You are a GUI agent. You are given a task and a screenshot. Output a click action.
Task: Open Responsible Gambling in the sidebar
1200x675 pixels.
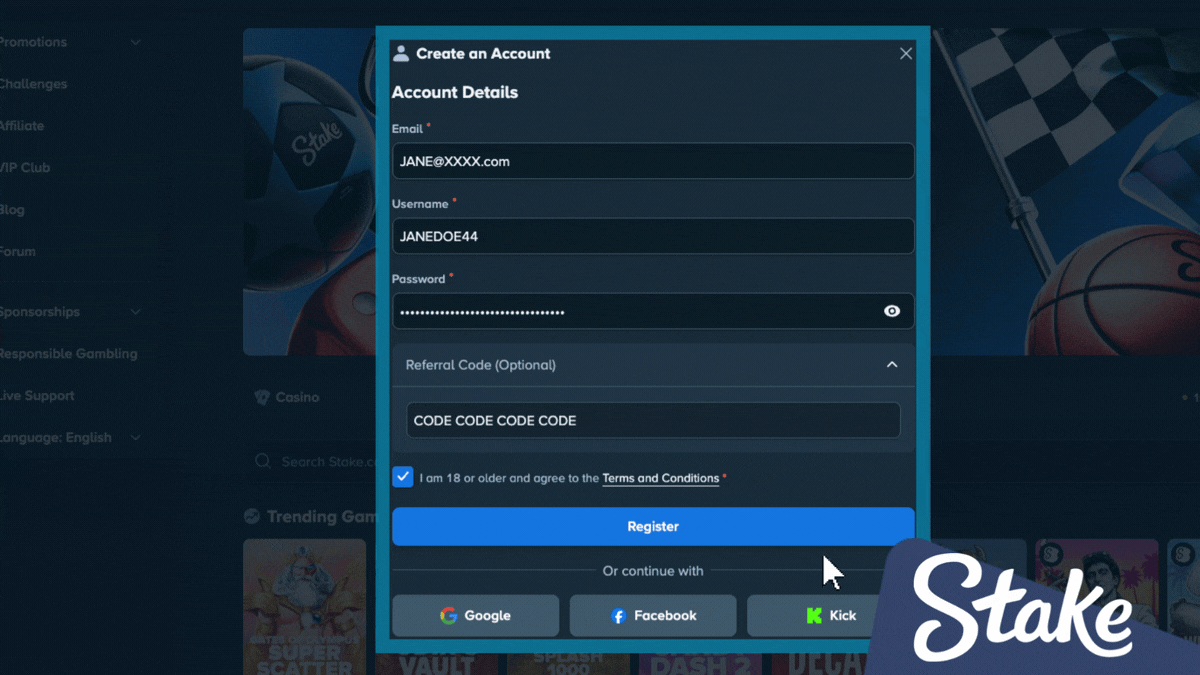click(68, 354)
